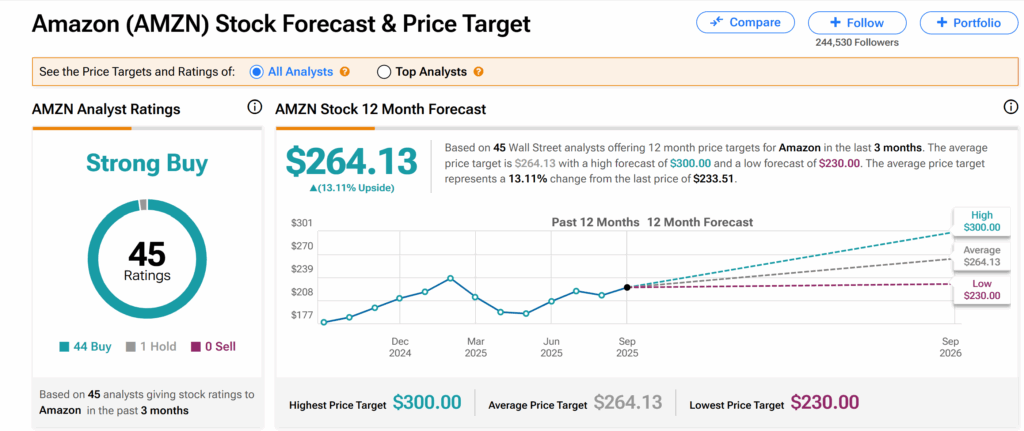Click the Average $264.13 forecast label
1024x431 pixels.
tap(981, 256)
